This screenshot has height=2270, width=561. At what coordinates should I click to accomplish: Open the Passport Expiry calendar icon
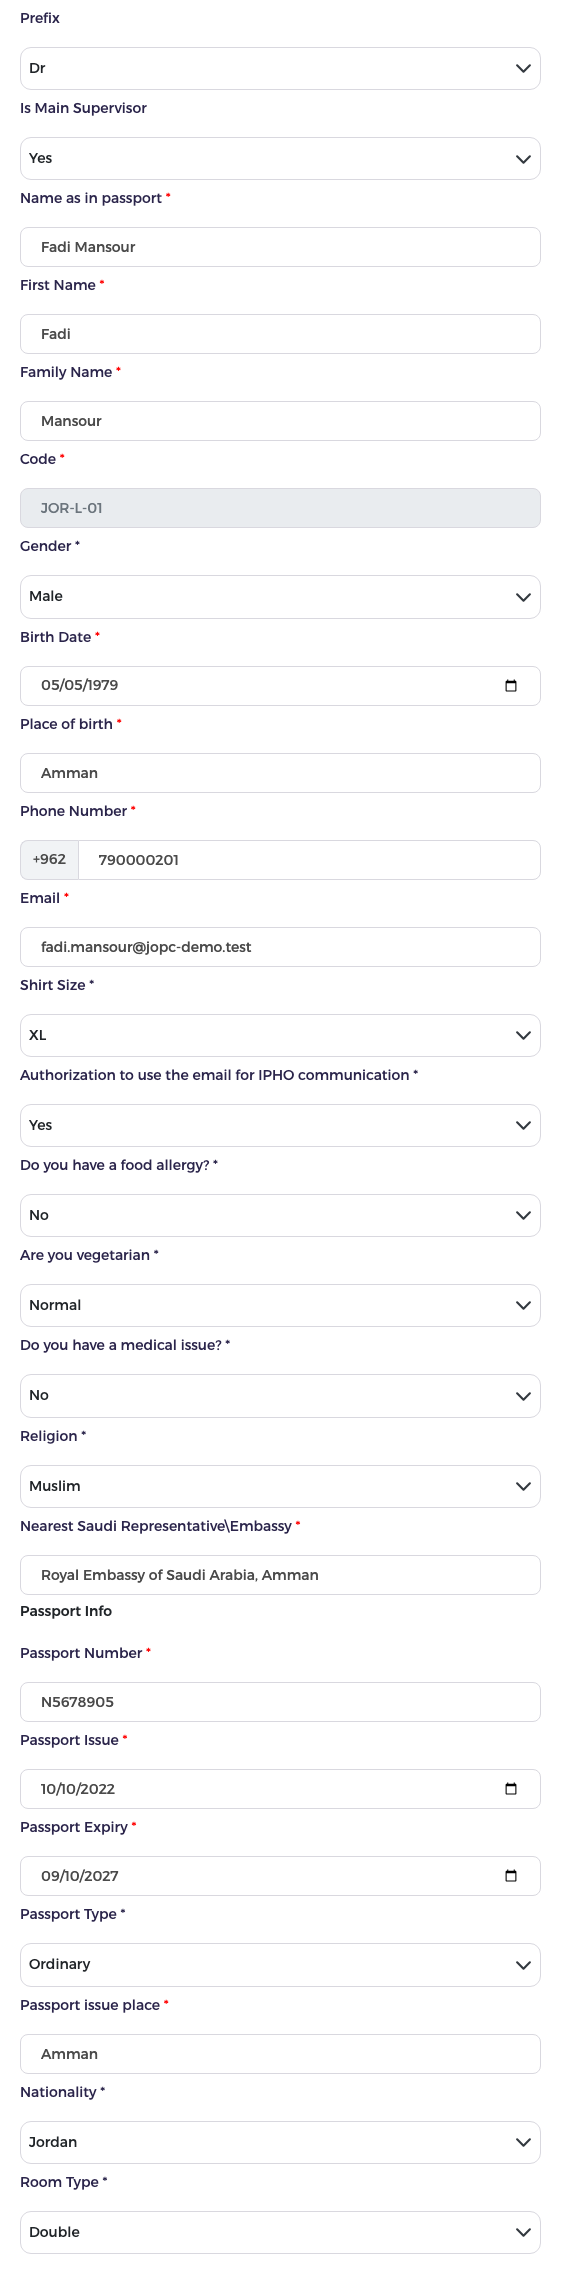[x=511, y=1876]
